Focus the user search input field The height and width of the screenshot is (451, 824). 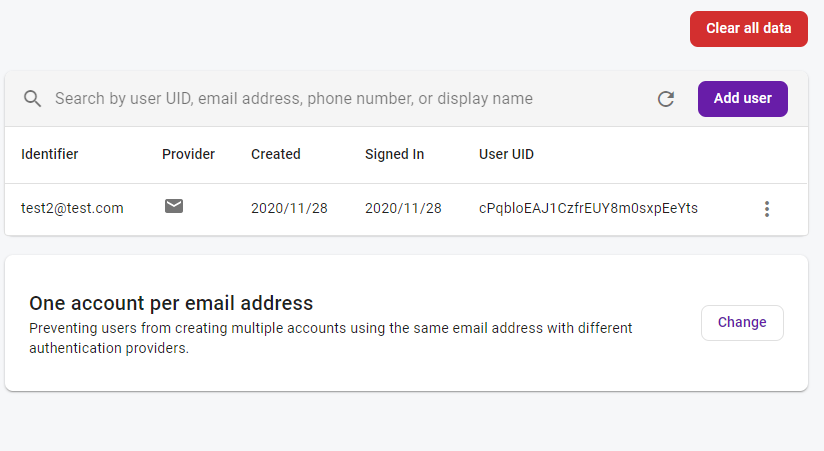(x=347, y=99)
